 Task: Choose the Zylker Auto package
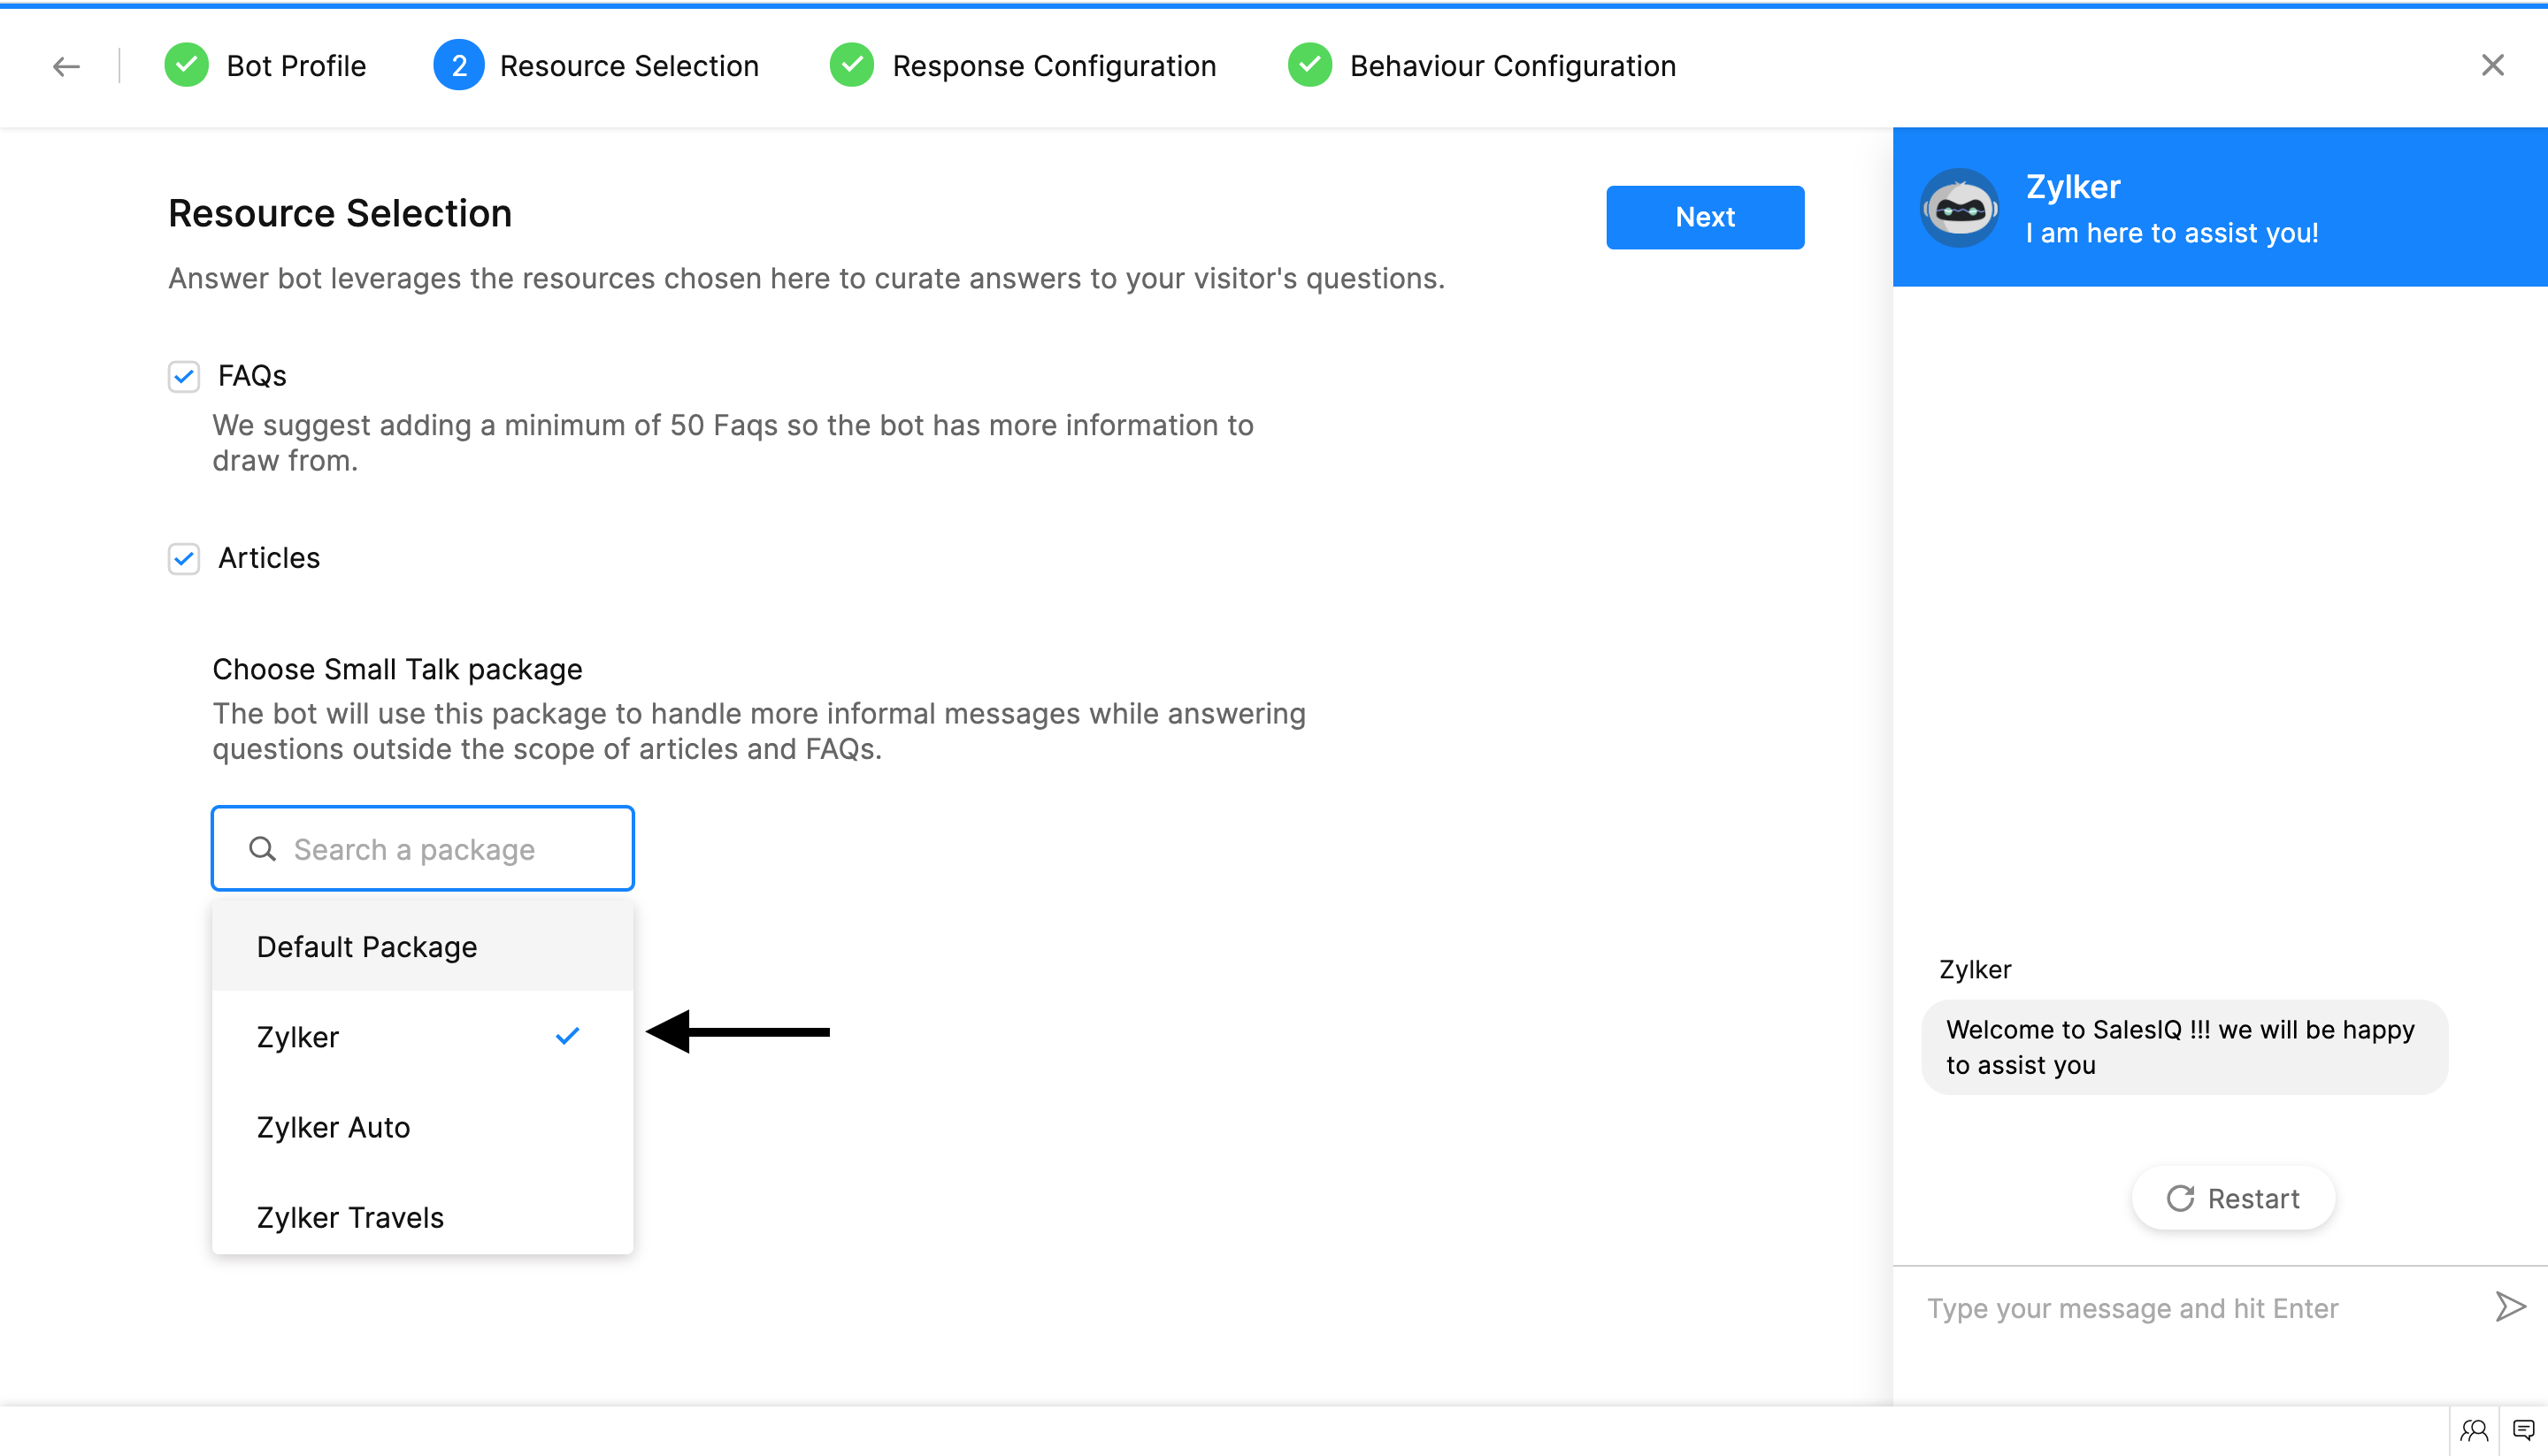pyautogui.click(x=333, y=1127)
